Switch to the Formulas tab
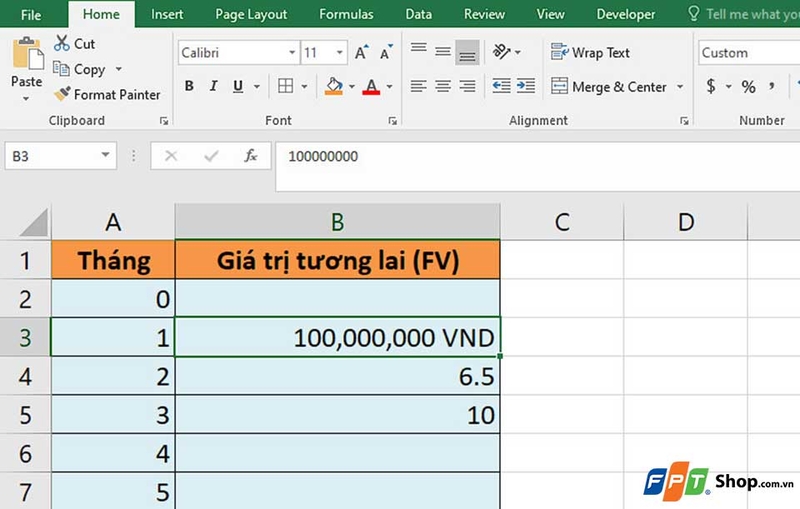The width and height of the screenshot is (800, 509). 346,14
